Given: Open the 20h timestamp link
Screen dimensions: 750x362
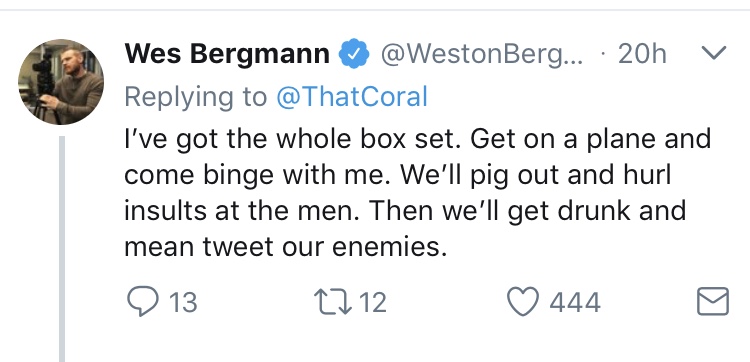Looking at the screenshot, I should [641, 54].
